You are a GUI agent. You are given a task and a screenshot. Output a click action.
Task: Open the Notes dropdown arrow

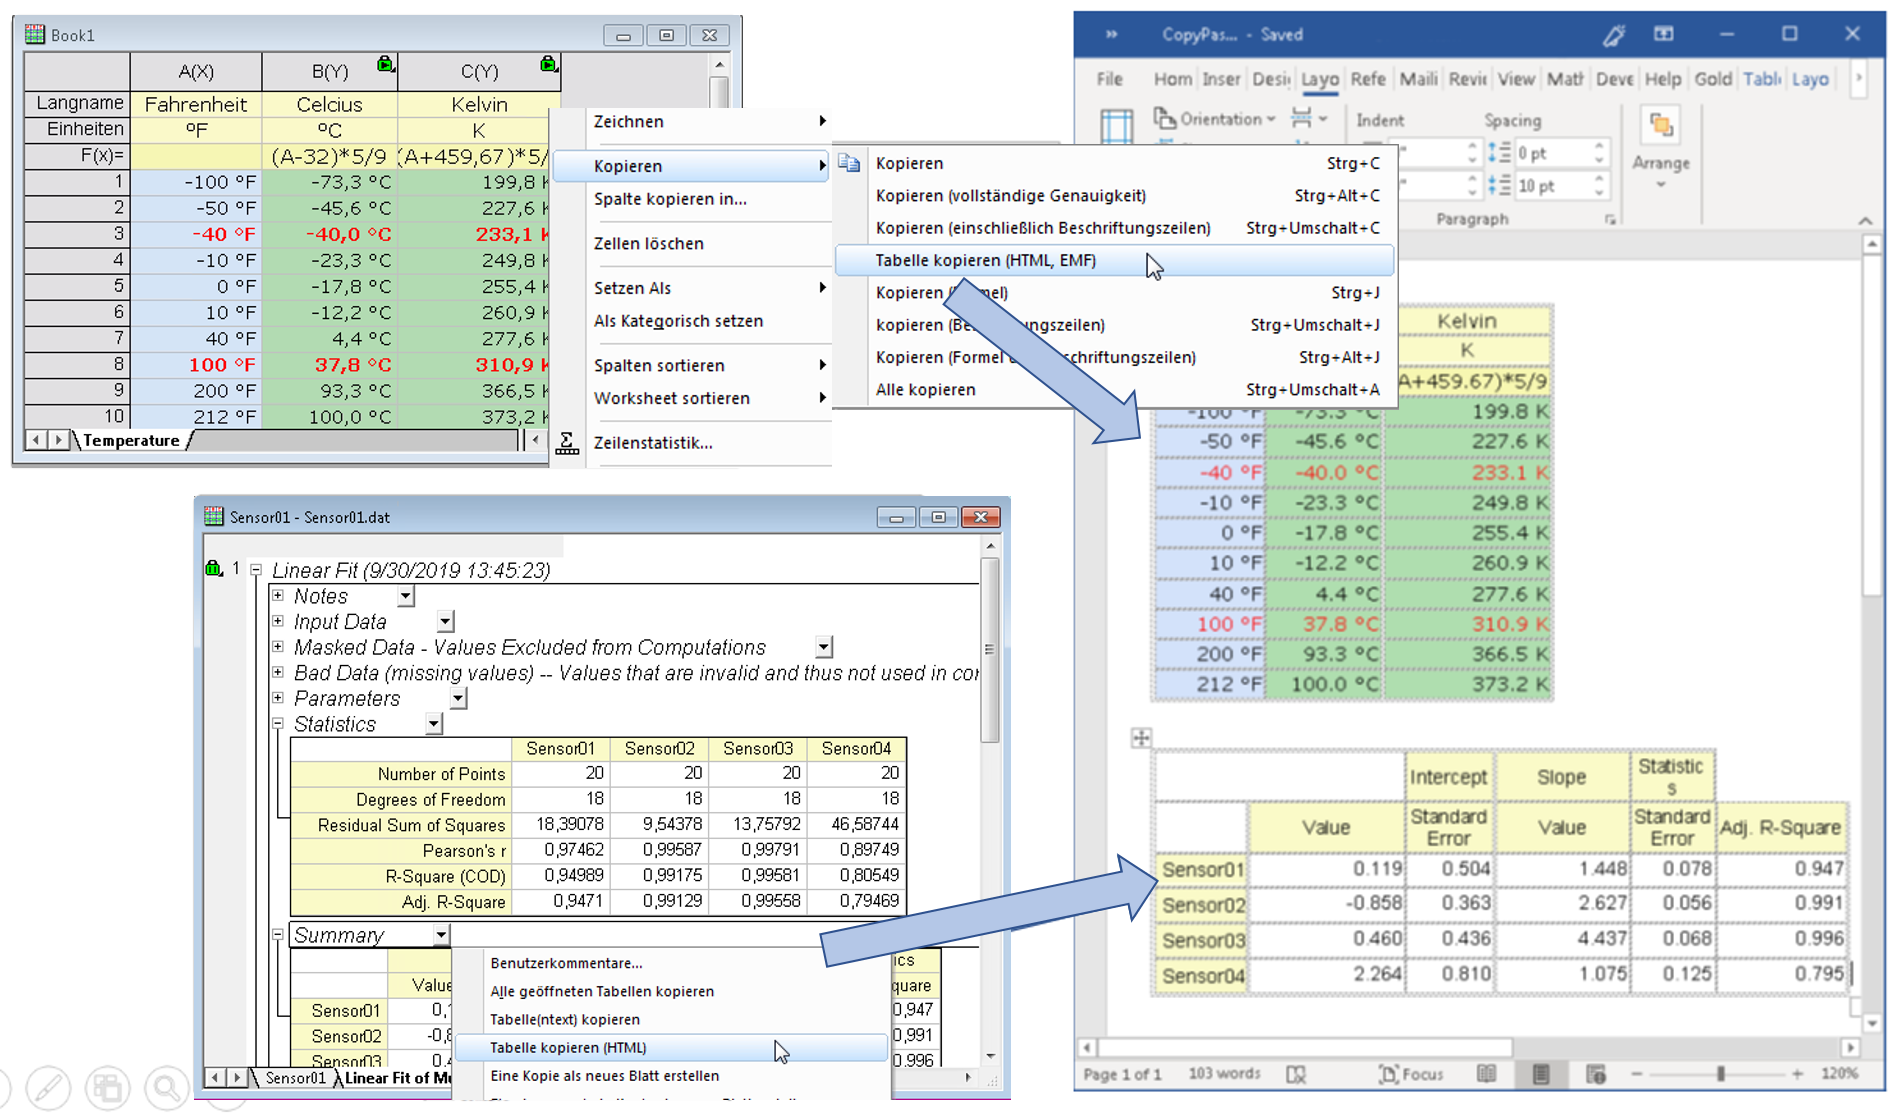[405, 597]
